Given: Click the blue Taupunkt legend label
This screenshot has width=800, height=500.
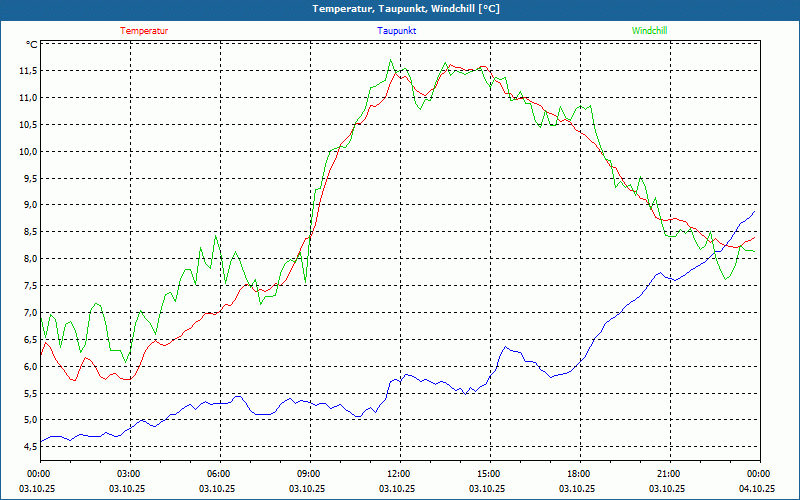Looking at the screenshot, I should 397,31.
